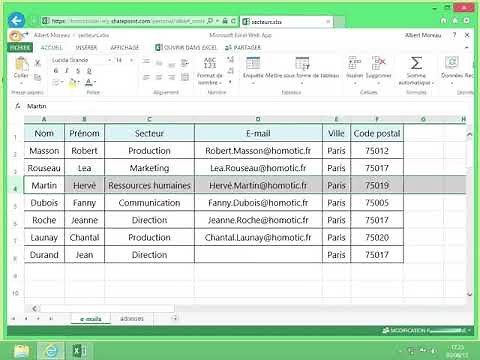The height and width of the screenshot is (360, 480).
Task: Toggle bold (G) formatting
Action: tap(56, 71)
